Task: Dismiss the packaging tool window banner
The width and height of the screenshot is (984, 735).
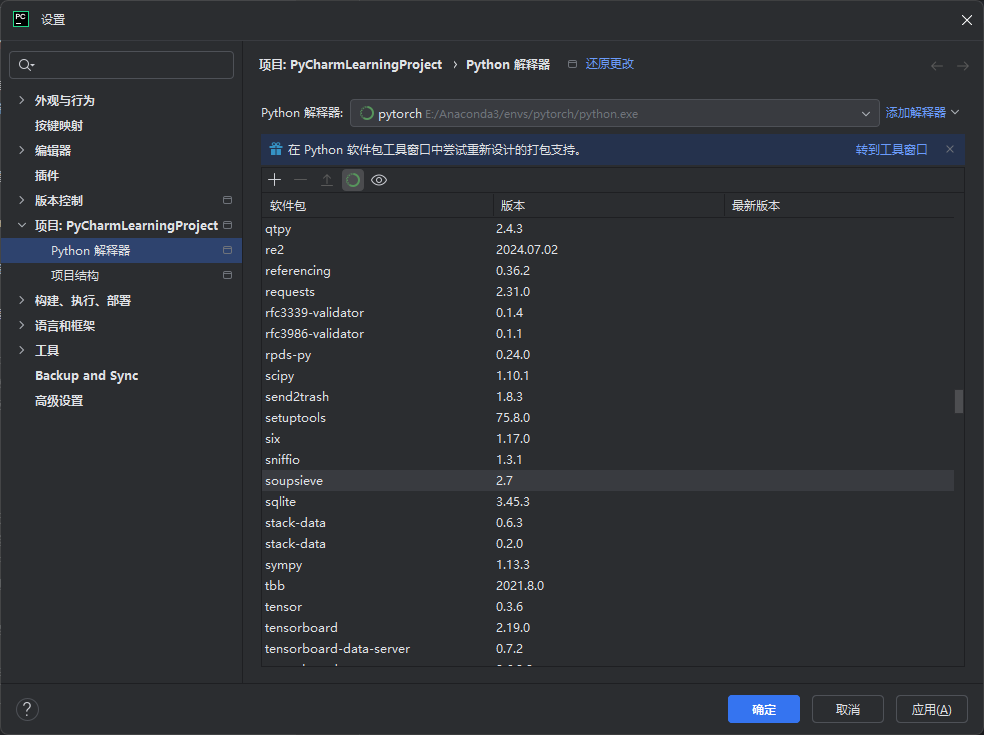Action: coord(949,149)
